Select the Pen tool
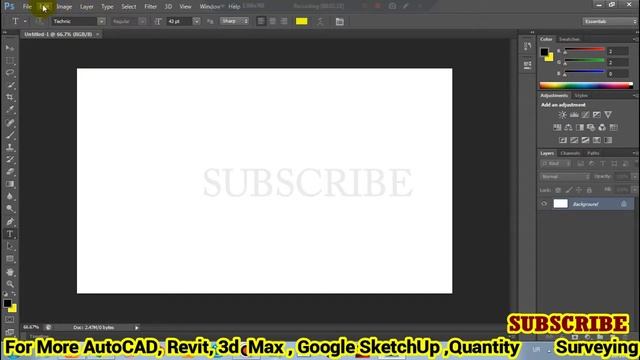Viewport: 640px width, 360px height. tap(10, 222)
